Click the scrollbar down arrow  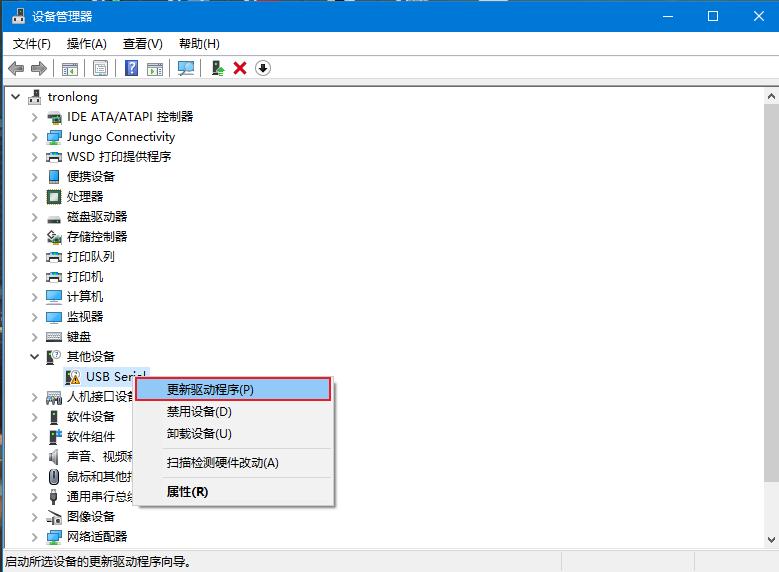click(771, 540)
